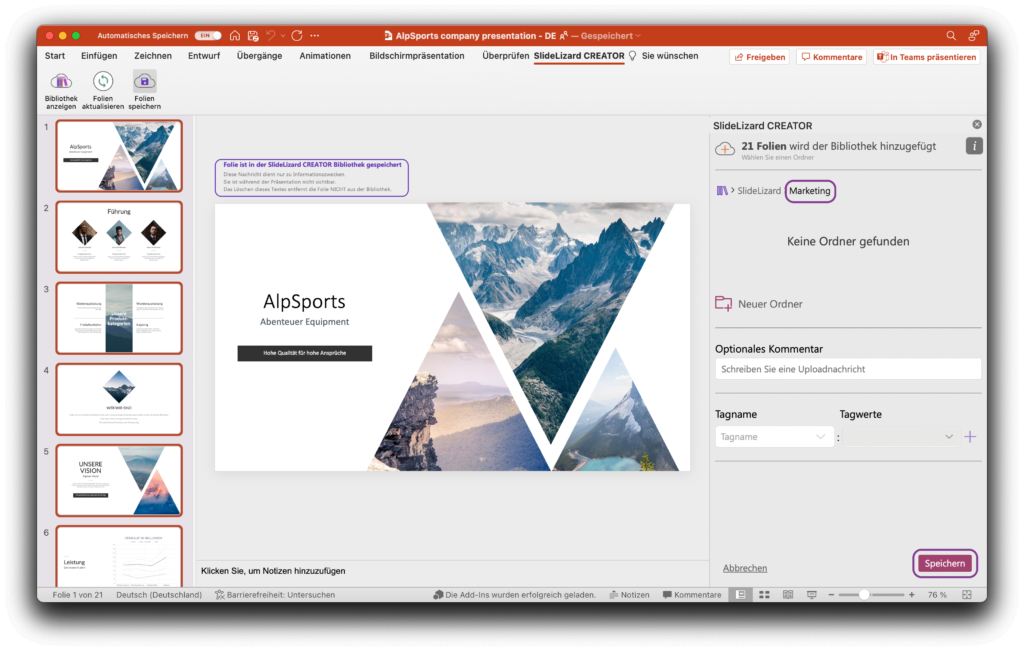
Task: Open the Animationen tab
Action: point(325,56)
